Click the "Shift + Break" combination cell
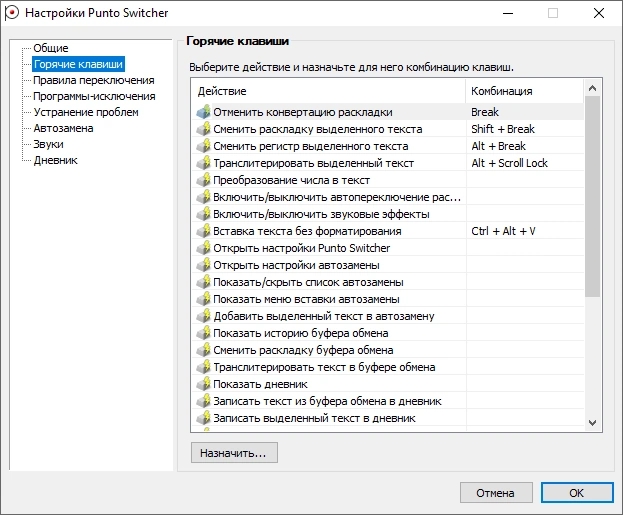This screenshot has width=623, height=515. [524, 129]
